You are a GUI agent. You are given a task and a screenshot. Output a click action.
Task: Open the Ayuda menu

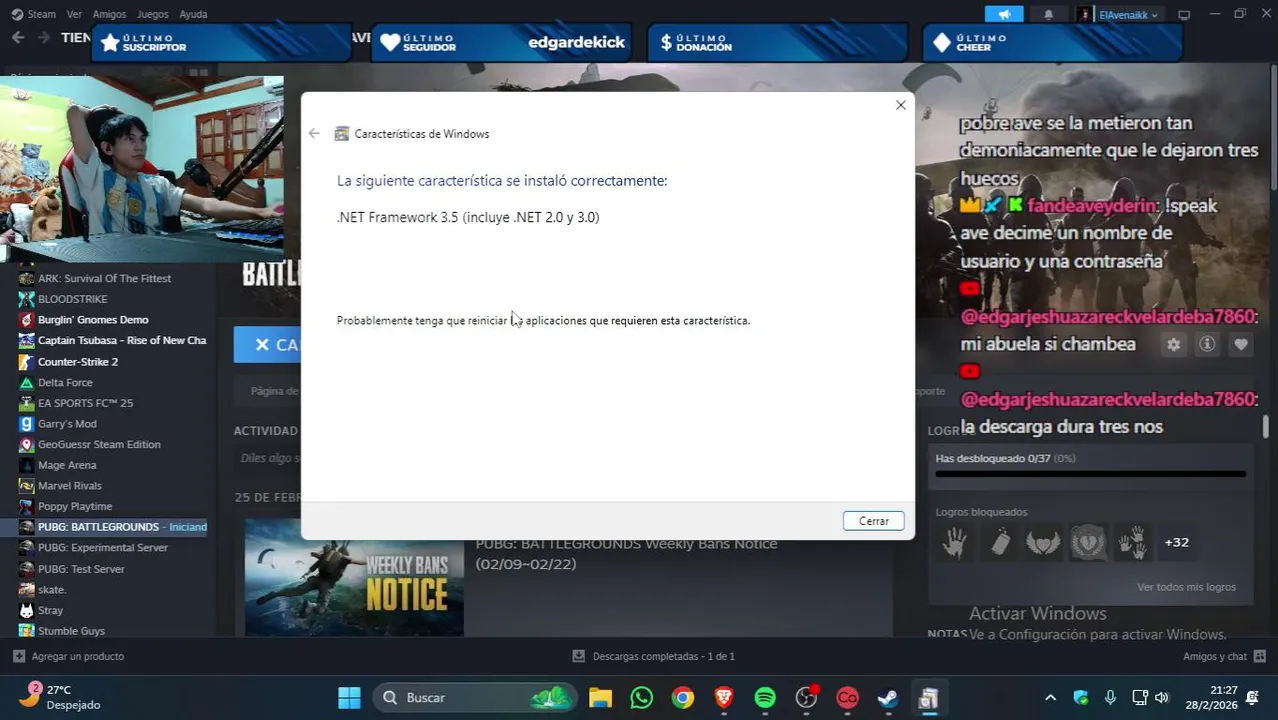pos(193,14)
